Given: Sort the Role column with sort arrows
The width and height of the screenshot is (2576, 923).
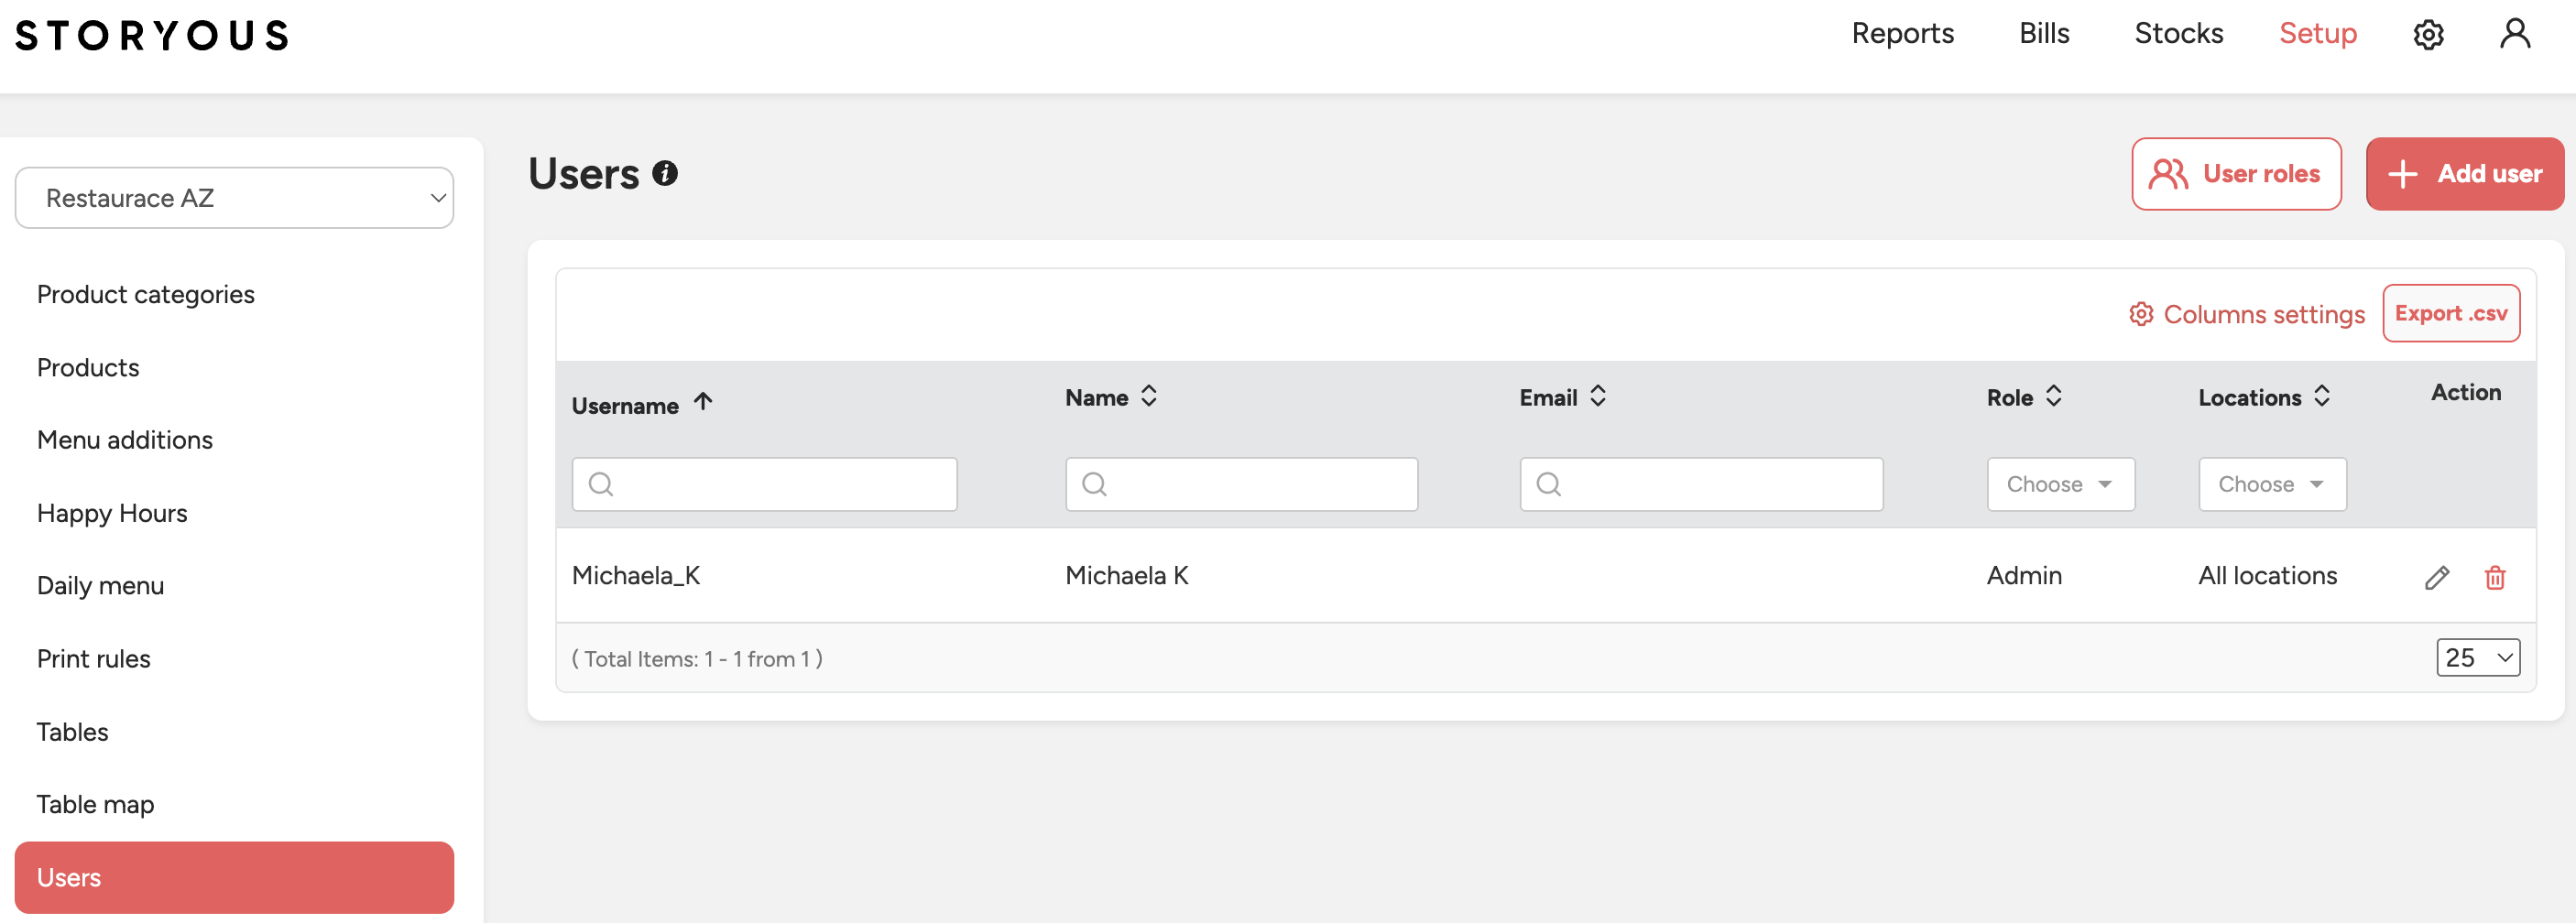Looking at the screenshot, I should (x=2054, y=397).
